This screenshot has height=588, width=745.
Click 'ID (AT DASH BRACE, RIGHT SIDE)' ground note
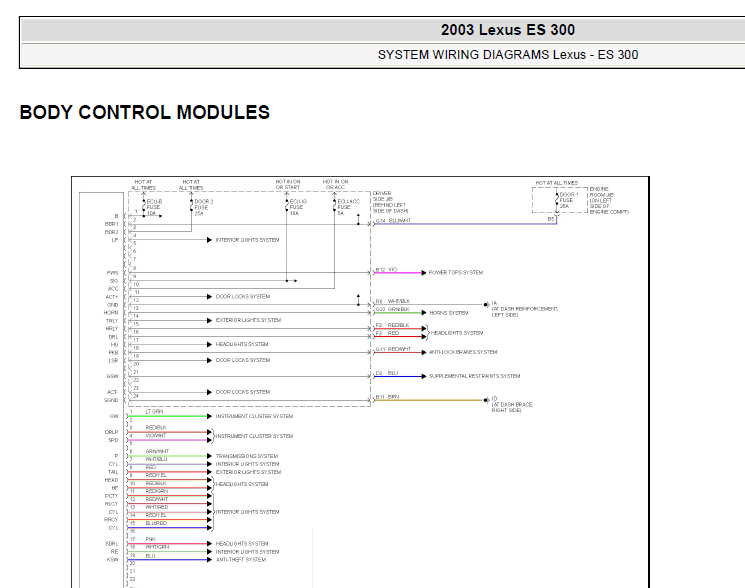point(512,404)
